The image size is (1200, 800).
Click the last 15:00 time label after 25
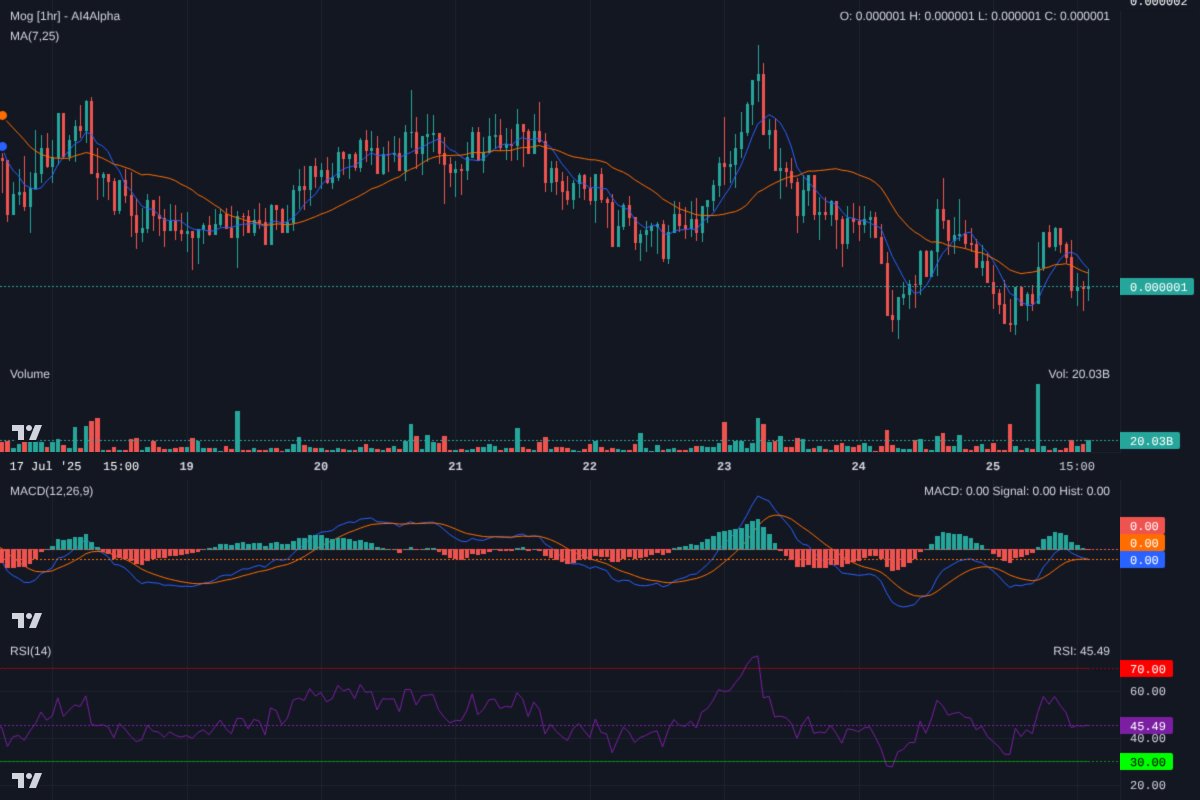(1077, 466)
